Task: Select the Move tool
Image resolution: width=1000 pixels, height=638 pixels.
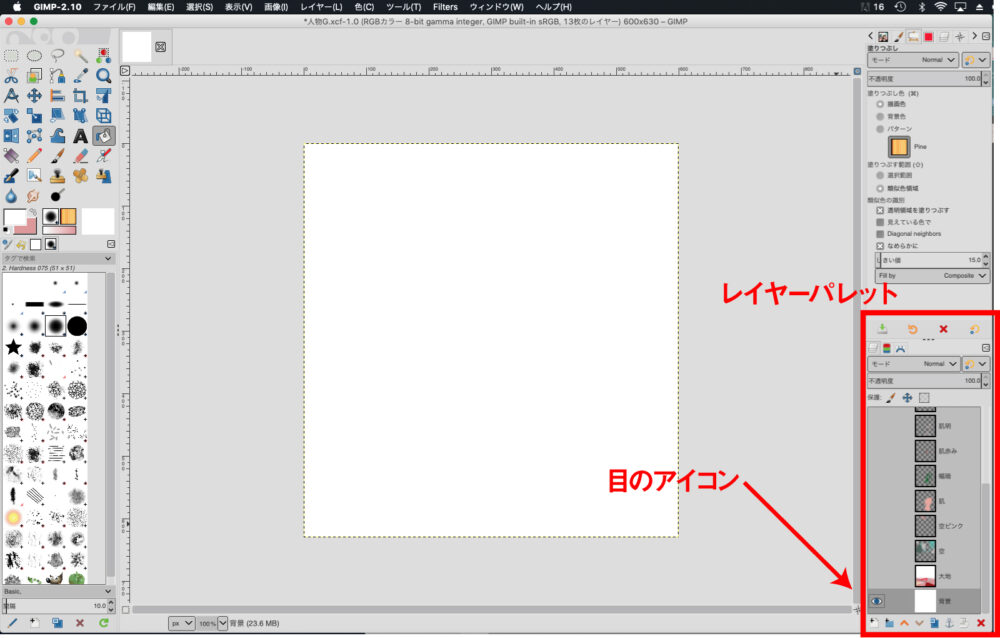Action: point(34,95)
